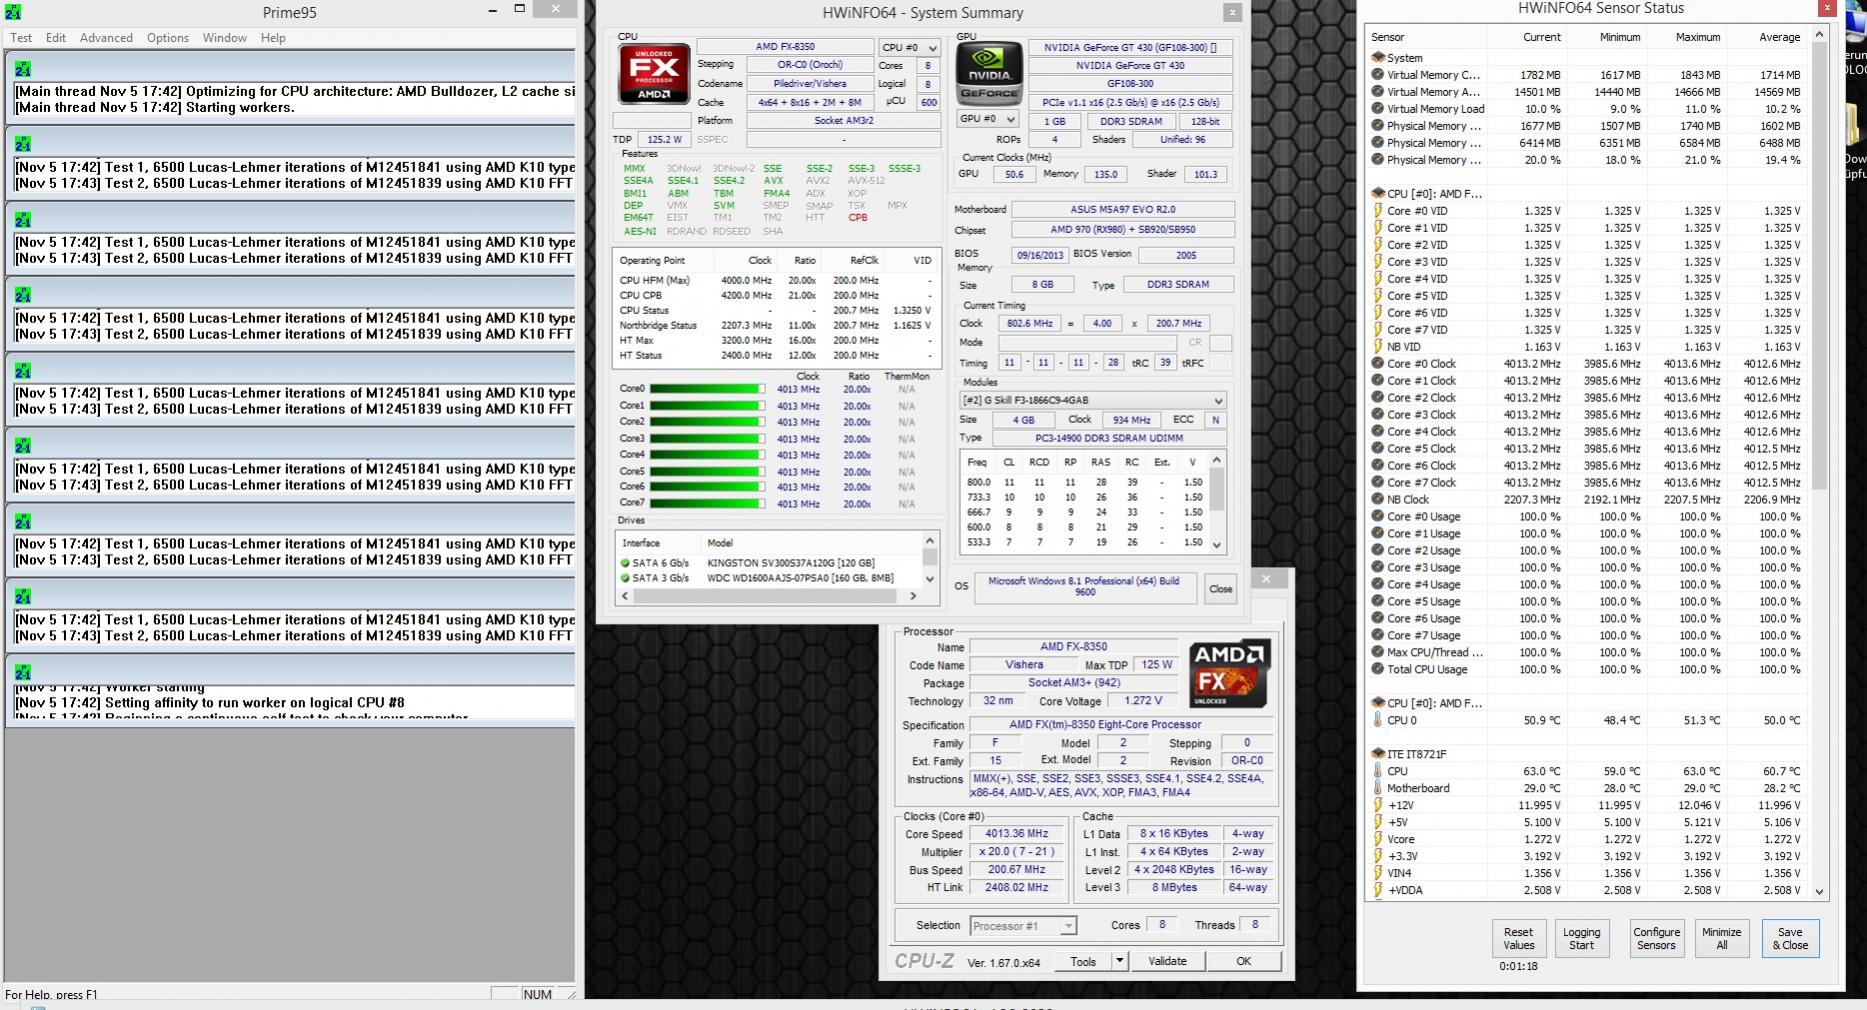Open the CPU-Z Tools dropdown arrow
This screenshot has width=1867, height=1010.
pos(1120,961)
